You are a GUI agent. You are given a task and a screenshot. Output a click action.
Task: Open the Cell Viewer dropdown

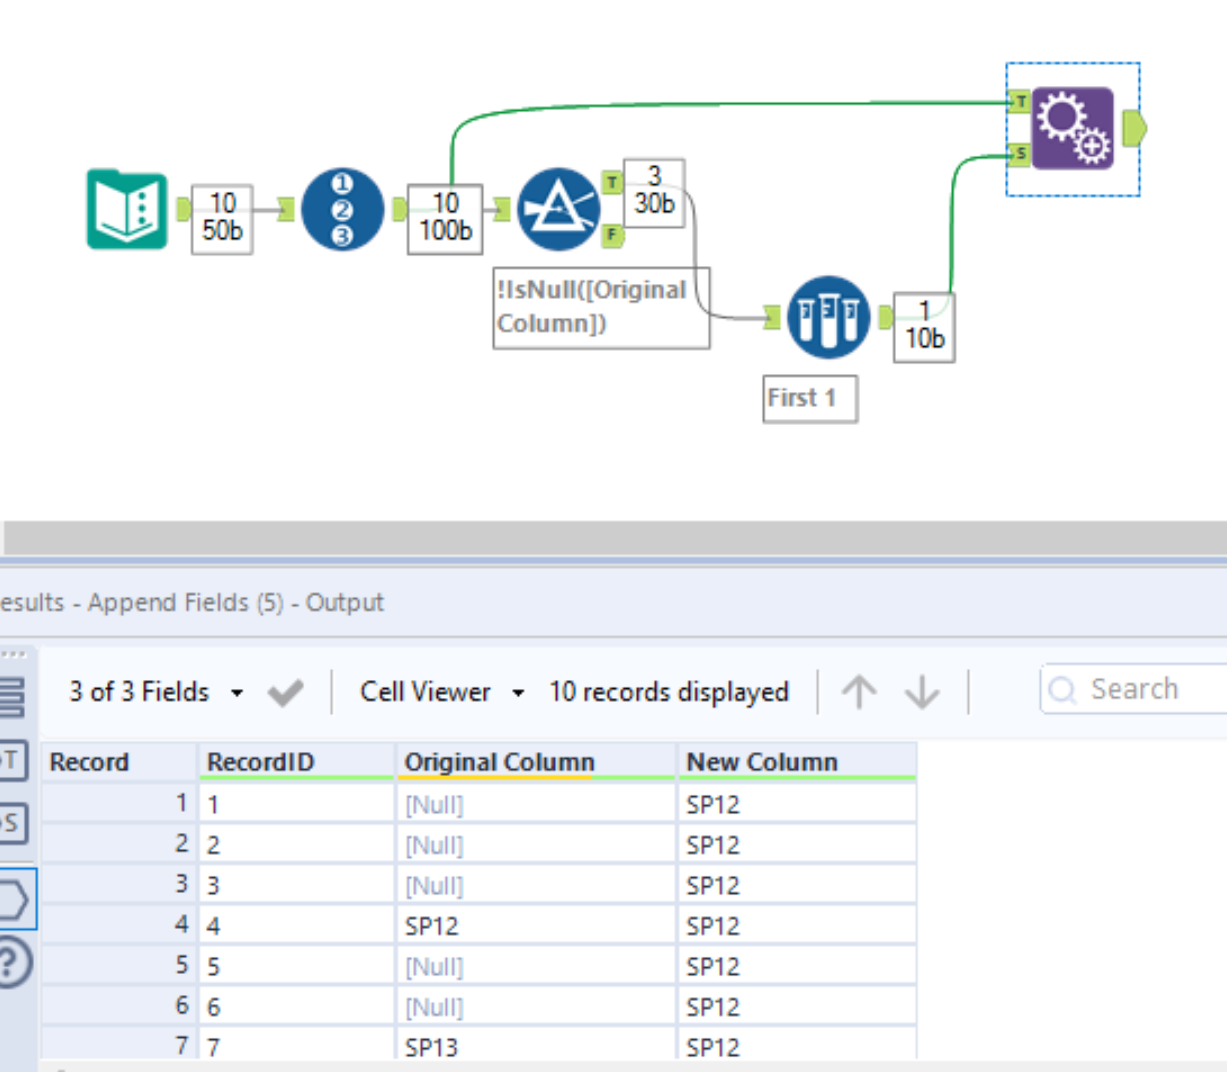435,691
